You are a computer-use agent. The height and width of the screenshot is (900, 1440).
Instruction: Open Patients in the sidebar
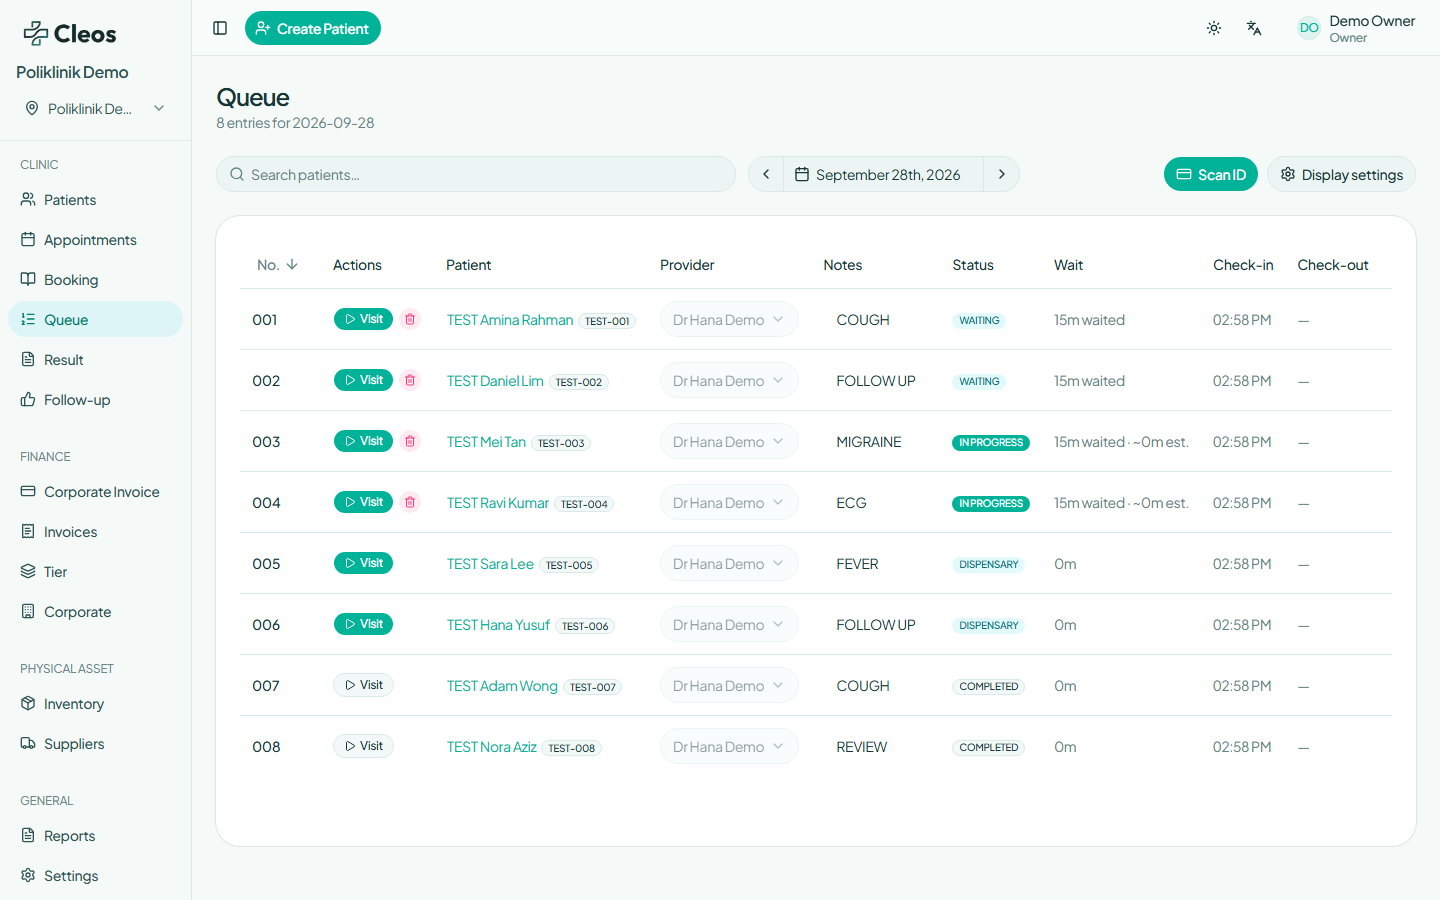95,200
